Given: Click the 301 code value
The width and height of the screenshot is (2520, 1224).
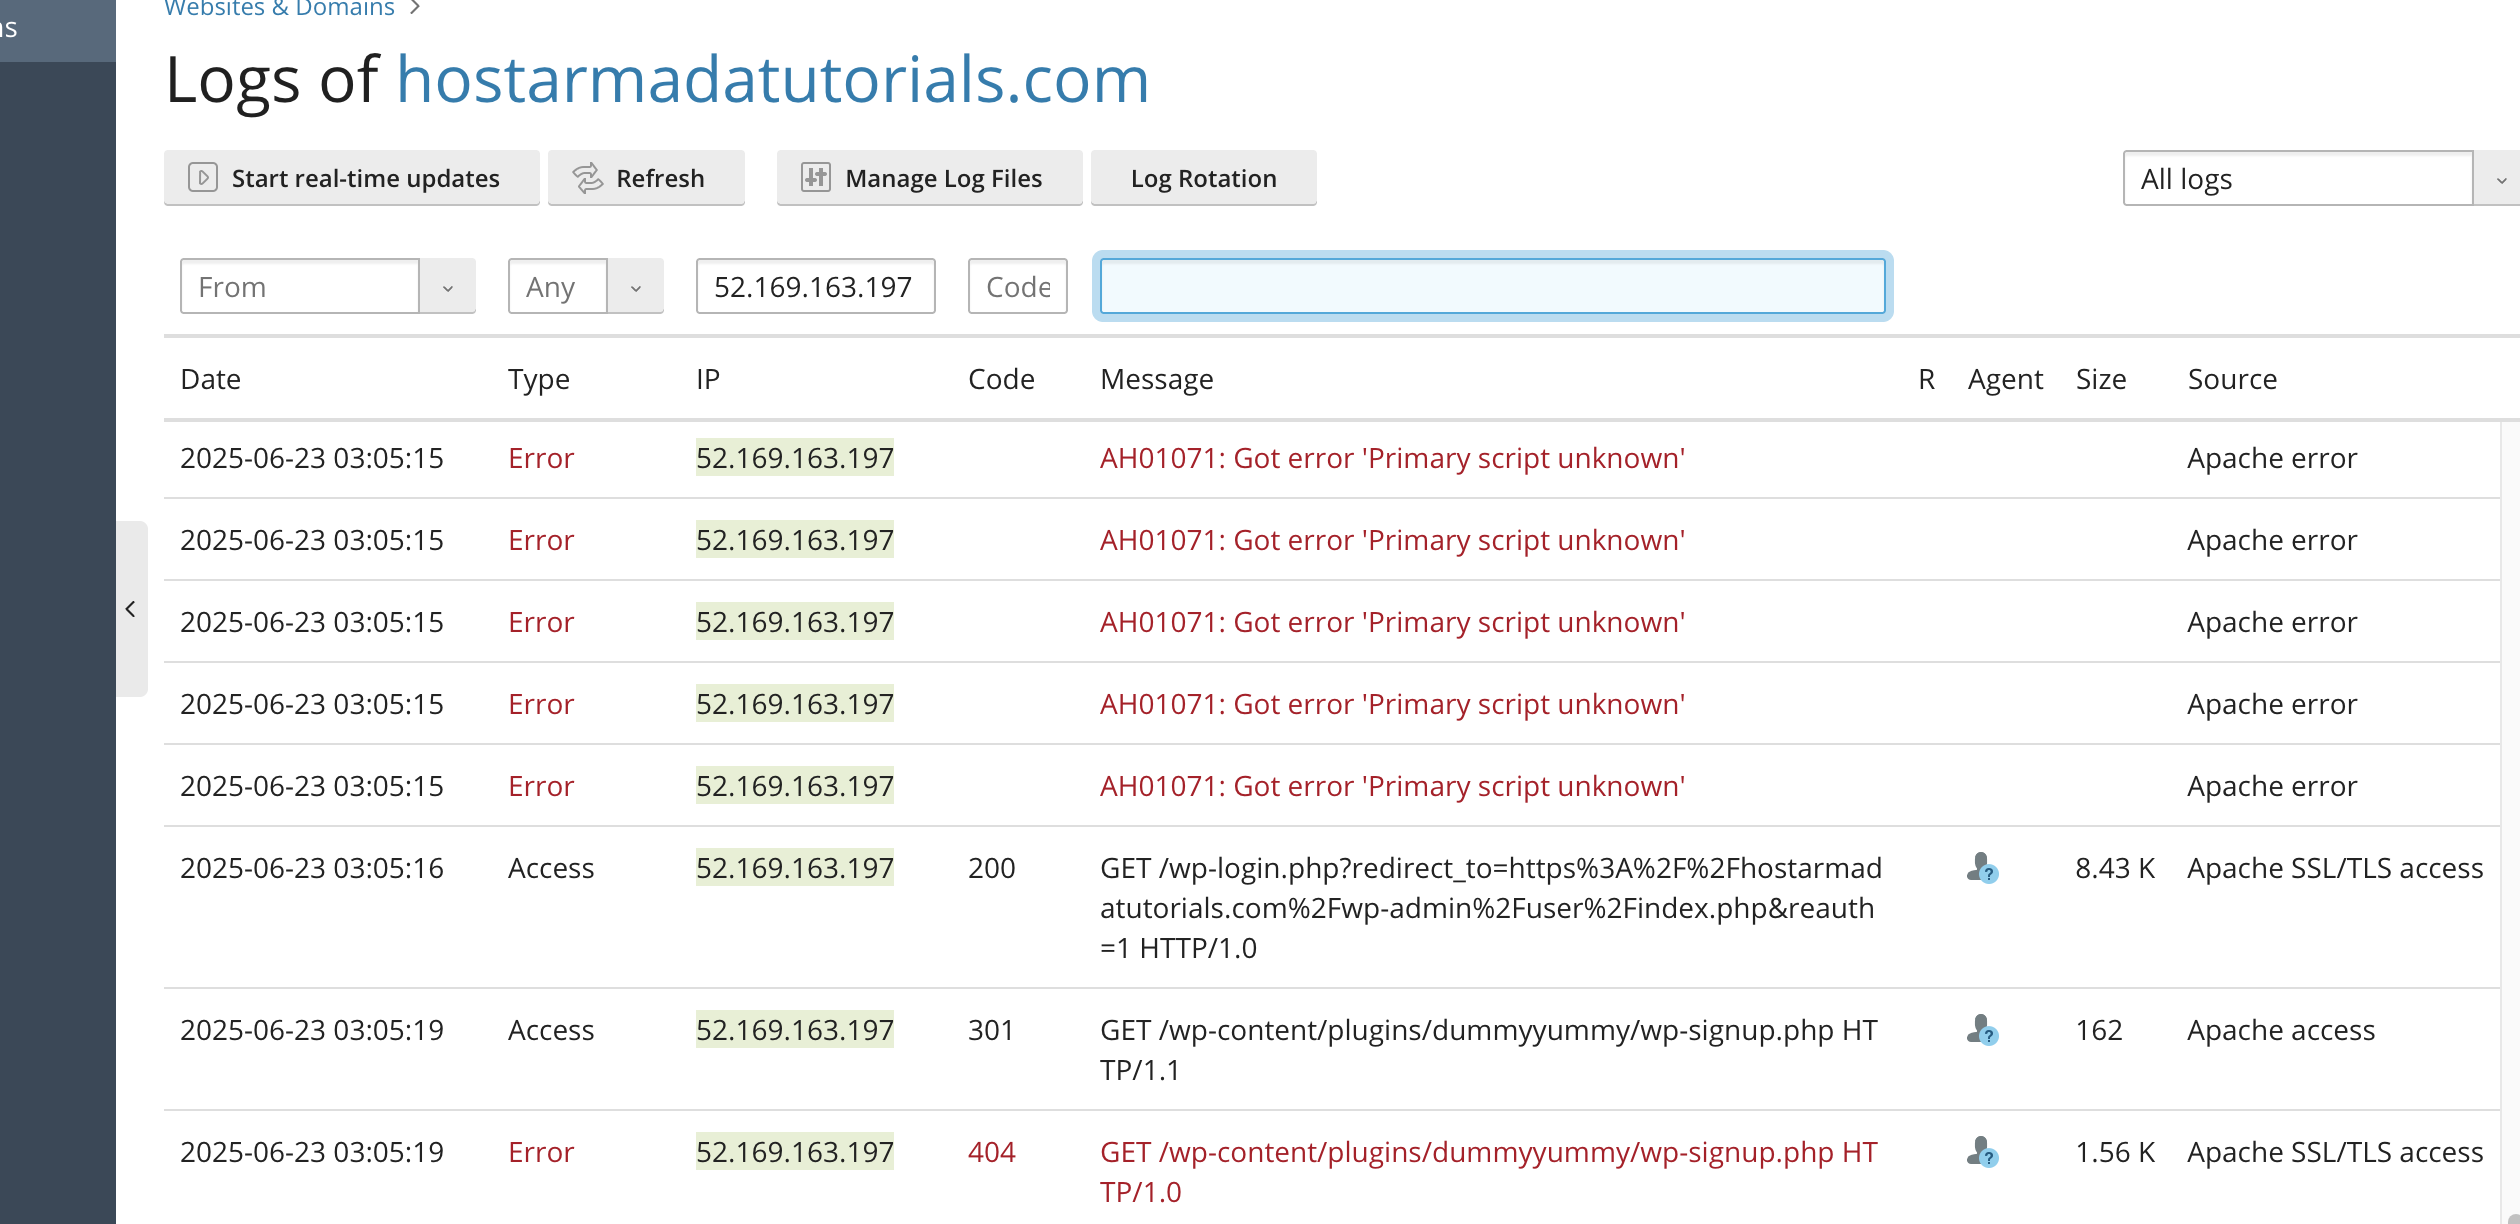Looking at the screenshot, I should coord(991,1030).
